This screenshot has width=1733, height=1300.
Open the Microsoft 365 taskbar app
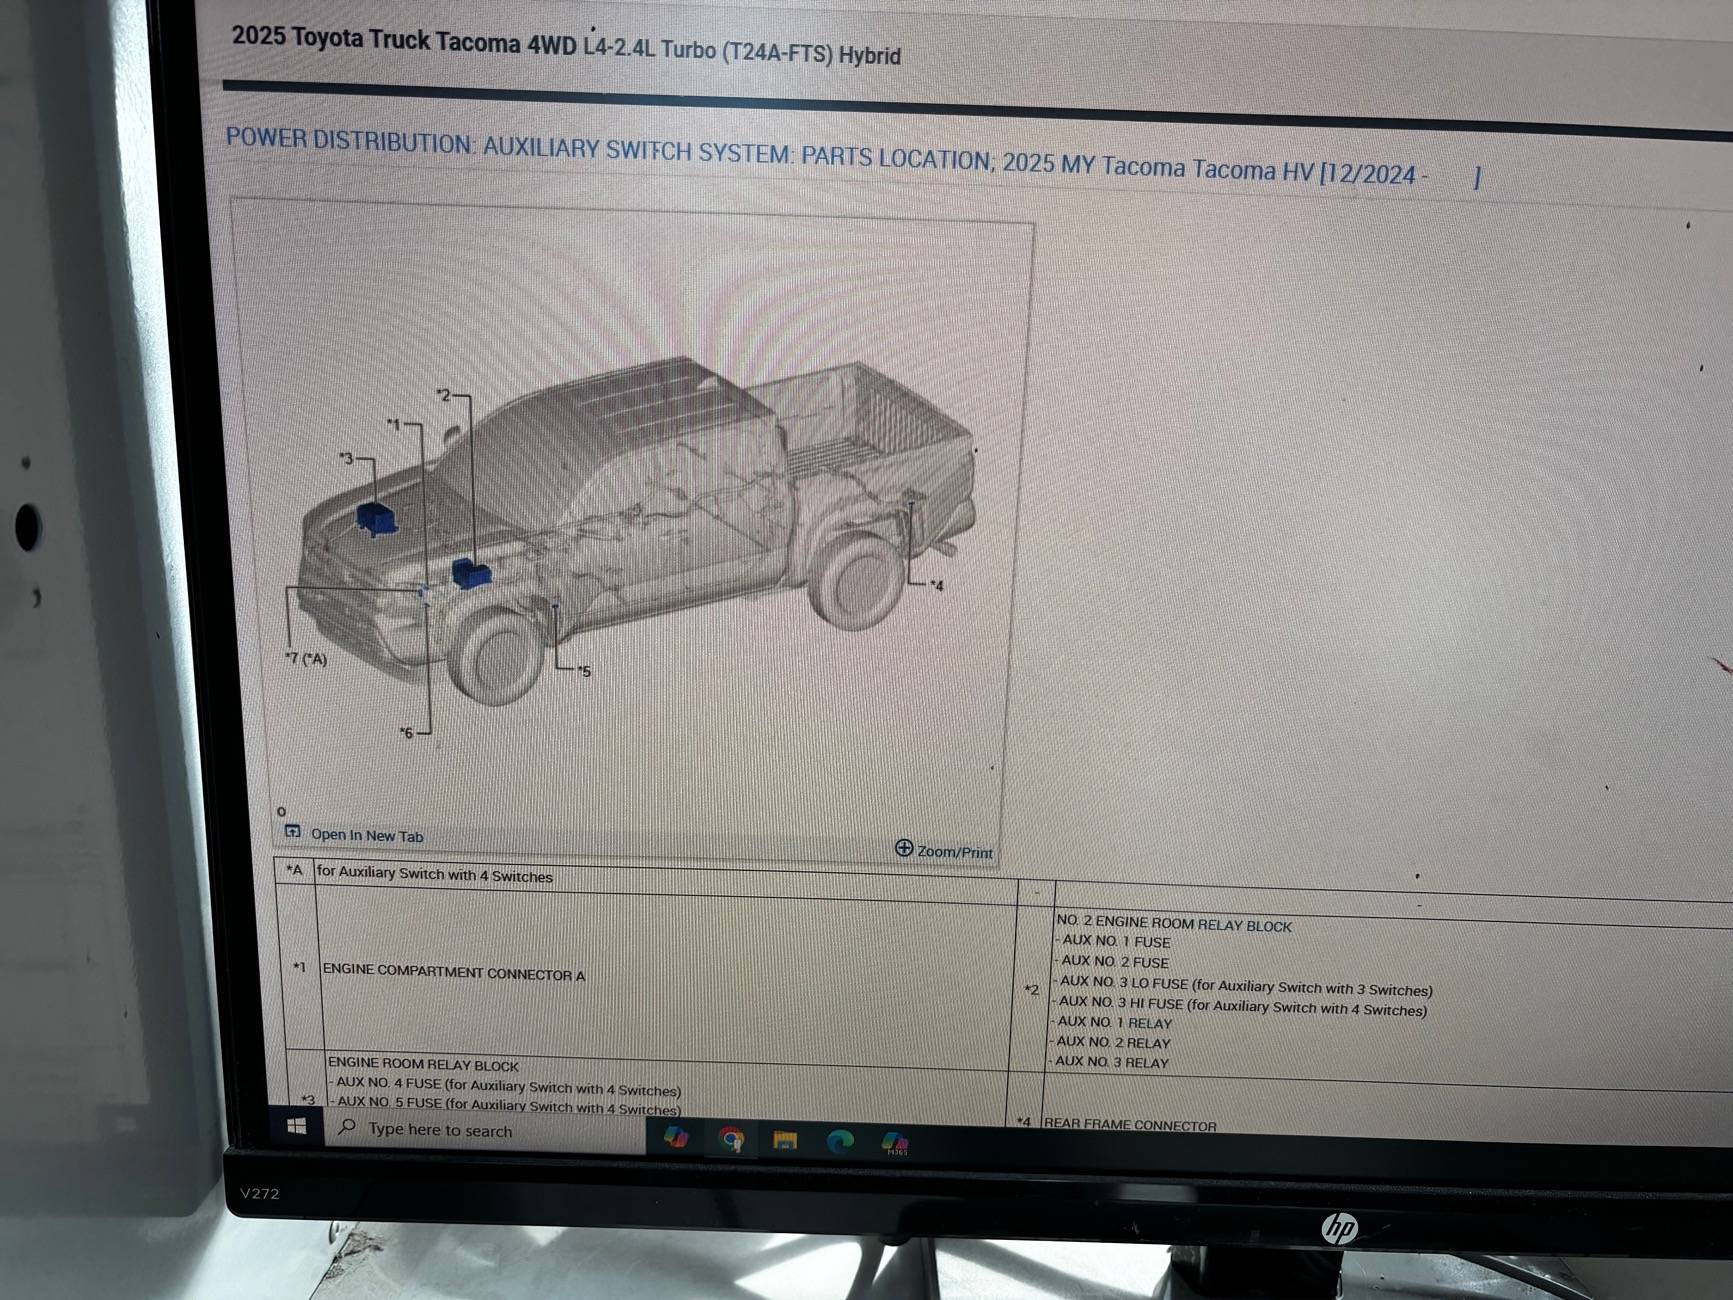tap(895, 1143)
